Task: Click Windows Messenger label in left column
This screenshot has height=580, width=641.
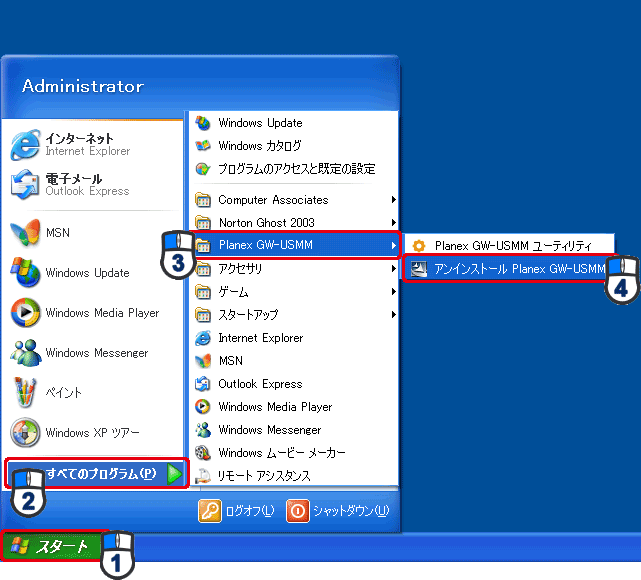Action: click(x=97, y=353)
